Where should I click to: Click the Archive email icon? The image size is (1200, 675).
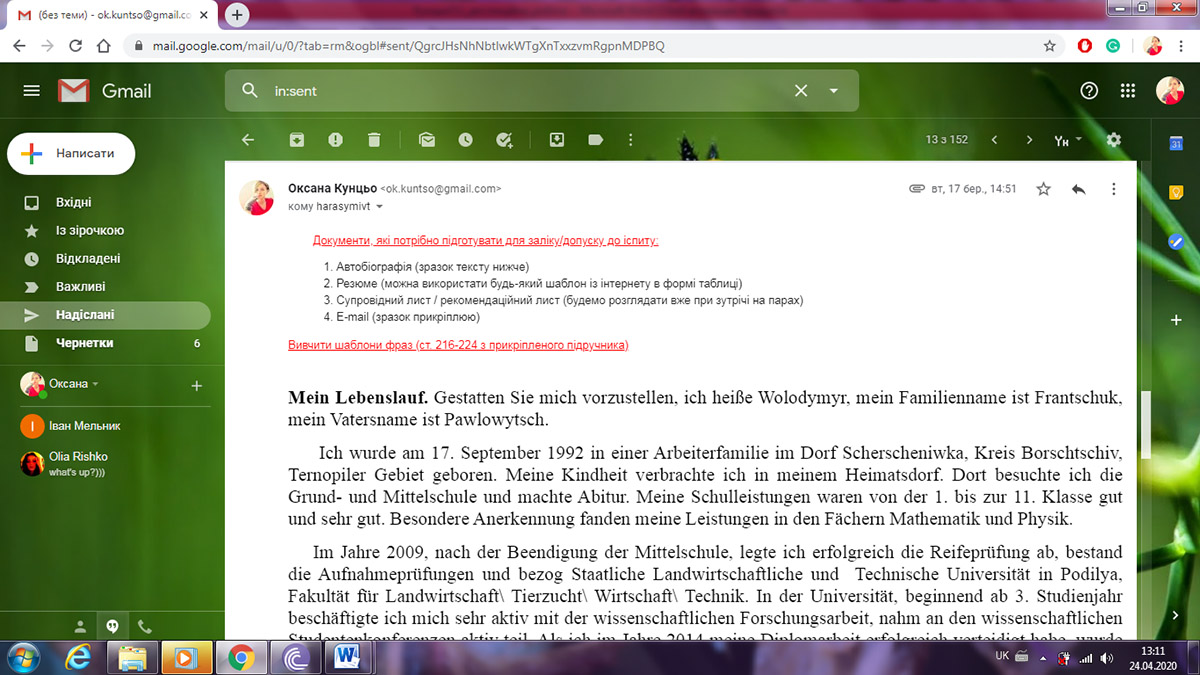297,140
